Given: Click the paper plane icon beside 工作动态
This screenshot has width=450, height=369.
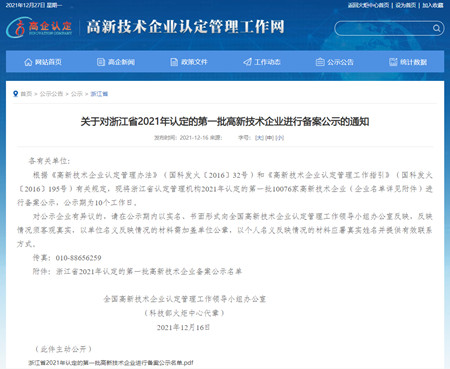Looking at the screenshot, I should point(247,62).
